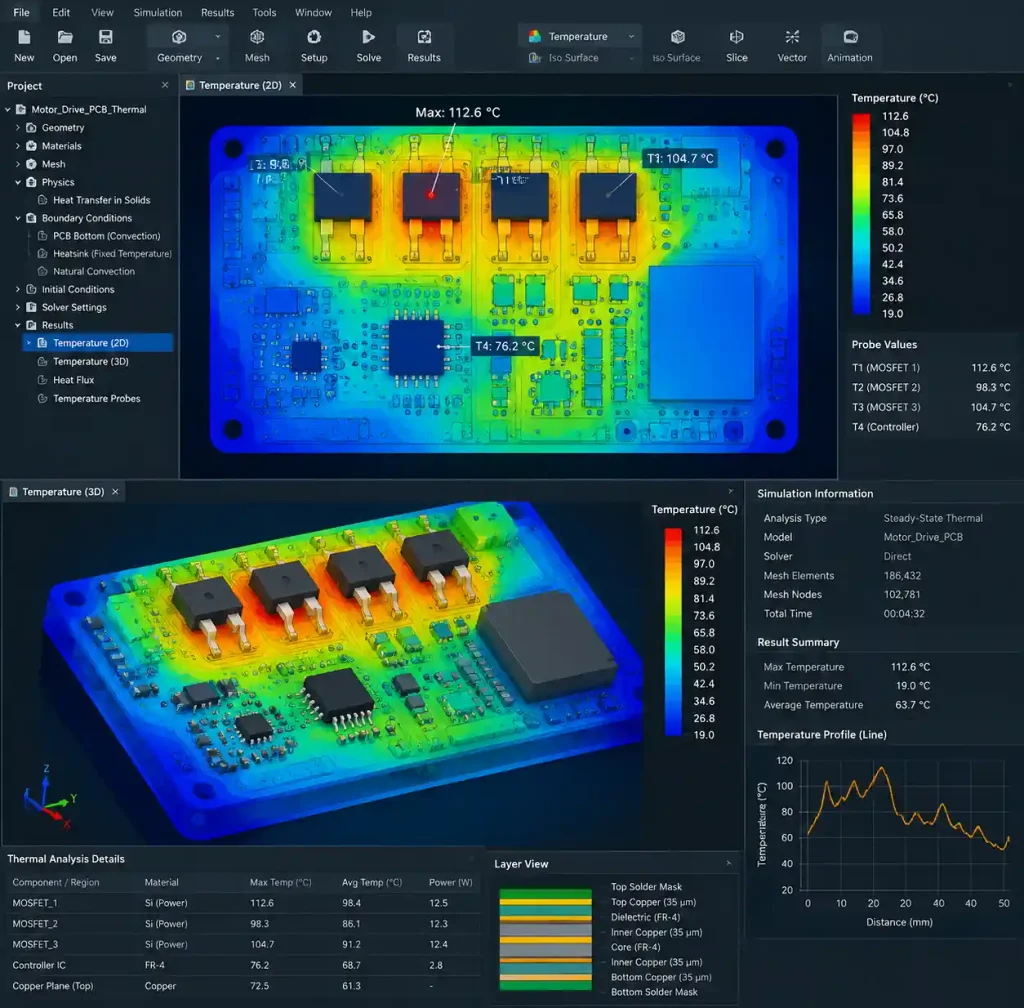Open the Iso Surface plot type dropdown
This screenshot has width=1024, height=1008.
[581, 57]
